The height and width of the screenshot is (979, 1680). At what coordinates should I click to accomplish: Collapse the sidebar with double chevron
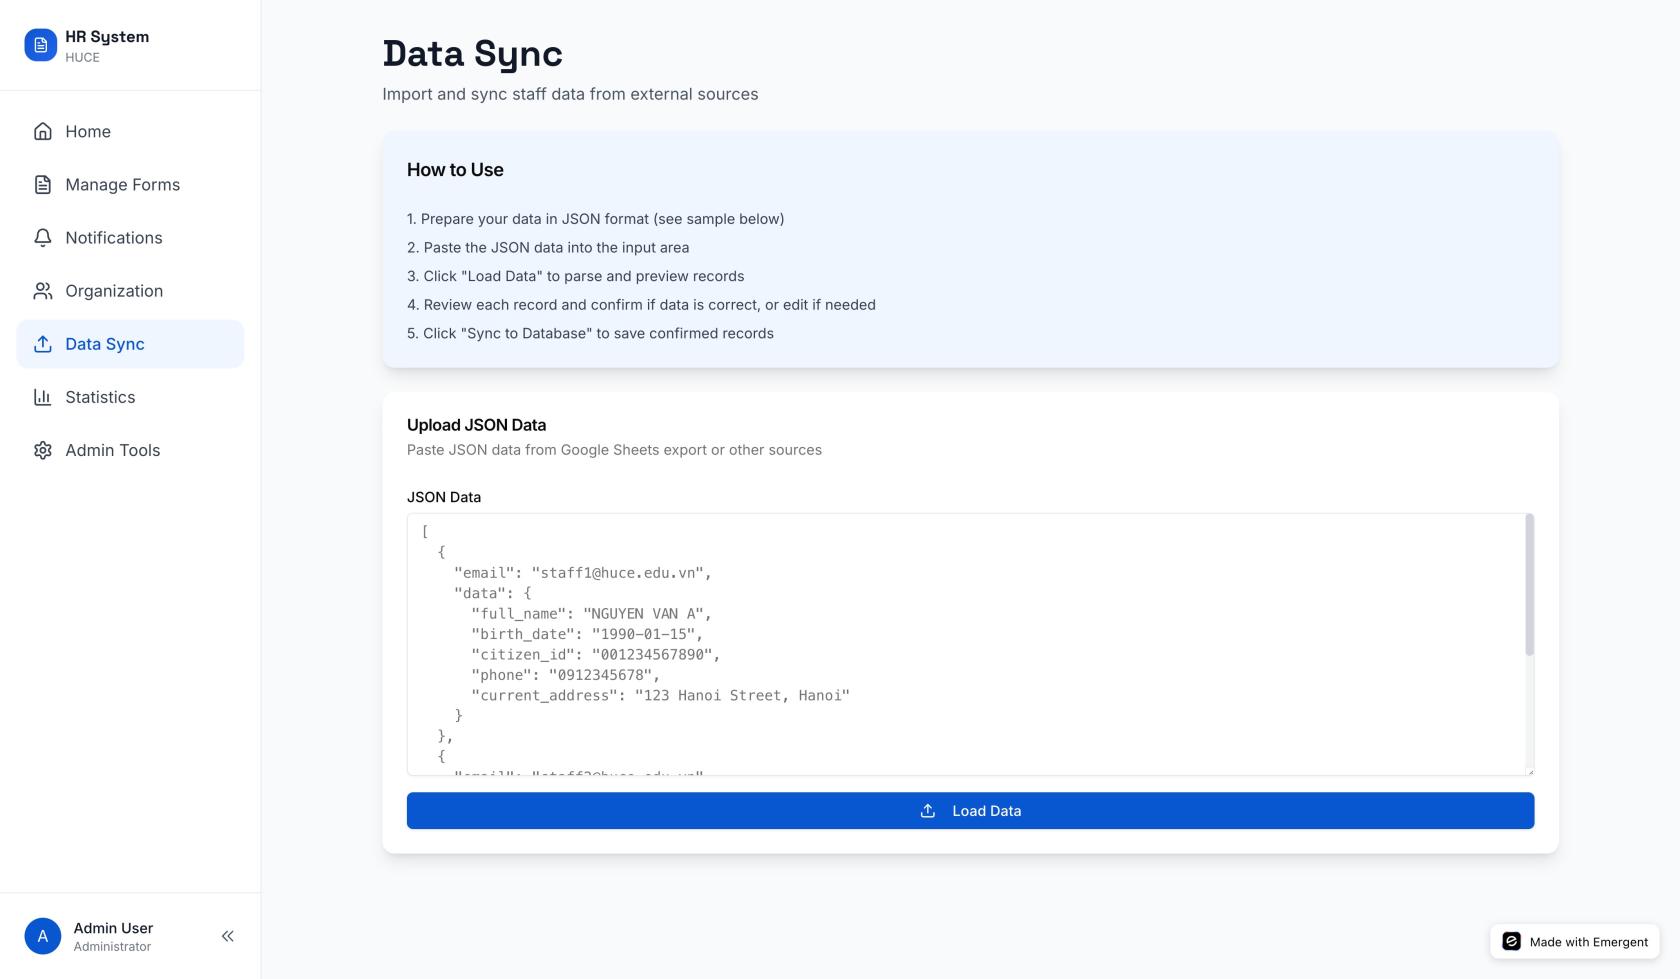click(228, 936)
